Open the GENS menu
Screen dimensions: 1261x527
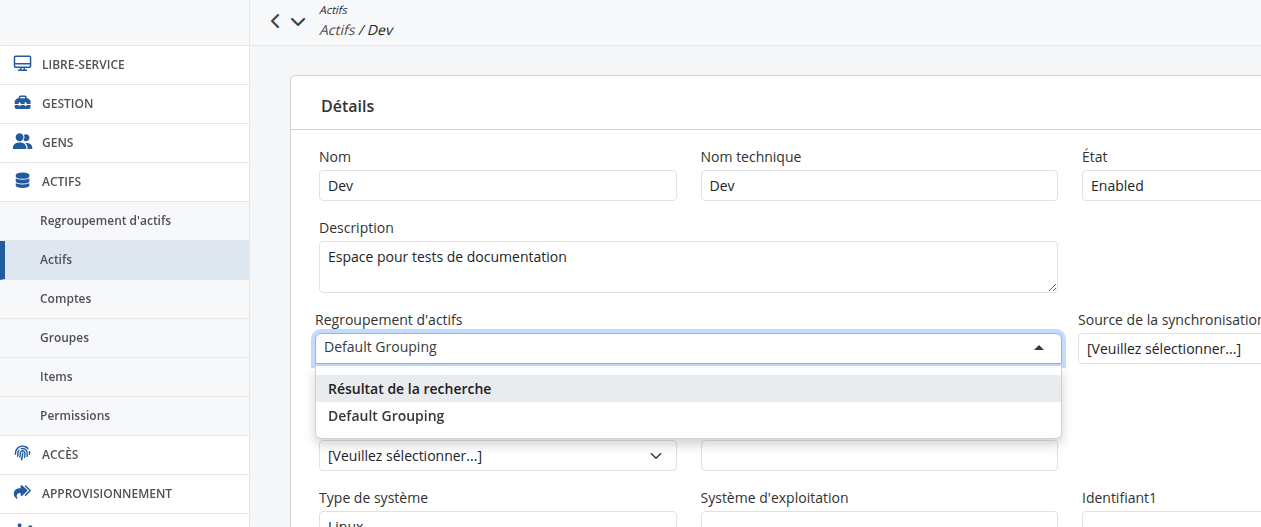(124, 142)
